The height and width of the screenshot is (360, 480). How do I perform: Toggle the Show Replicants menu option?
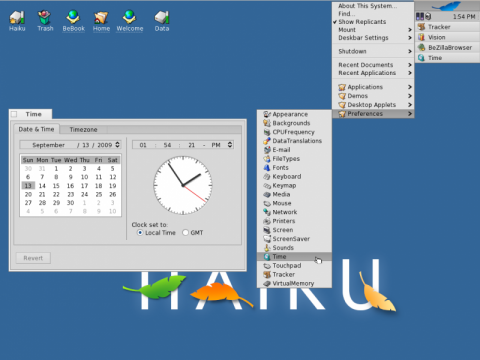[x=373, y=22]
